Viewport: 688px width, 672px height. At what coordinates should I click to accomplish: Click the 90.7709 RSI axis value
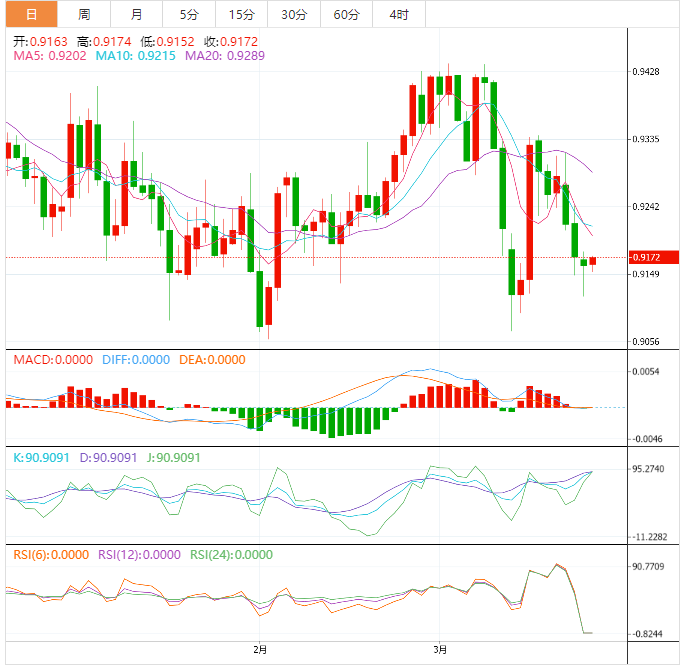[648, 567]
